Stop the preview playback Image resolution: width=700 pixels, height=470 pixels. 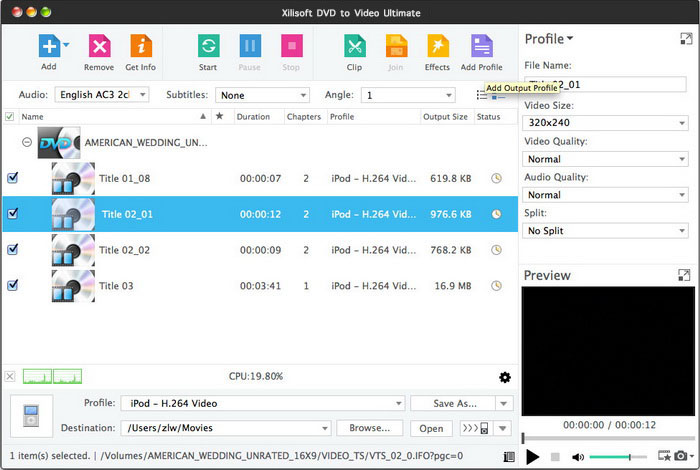[555, 457]
